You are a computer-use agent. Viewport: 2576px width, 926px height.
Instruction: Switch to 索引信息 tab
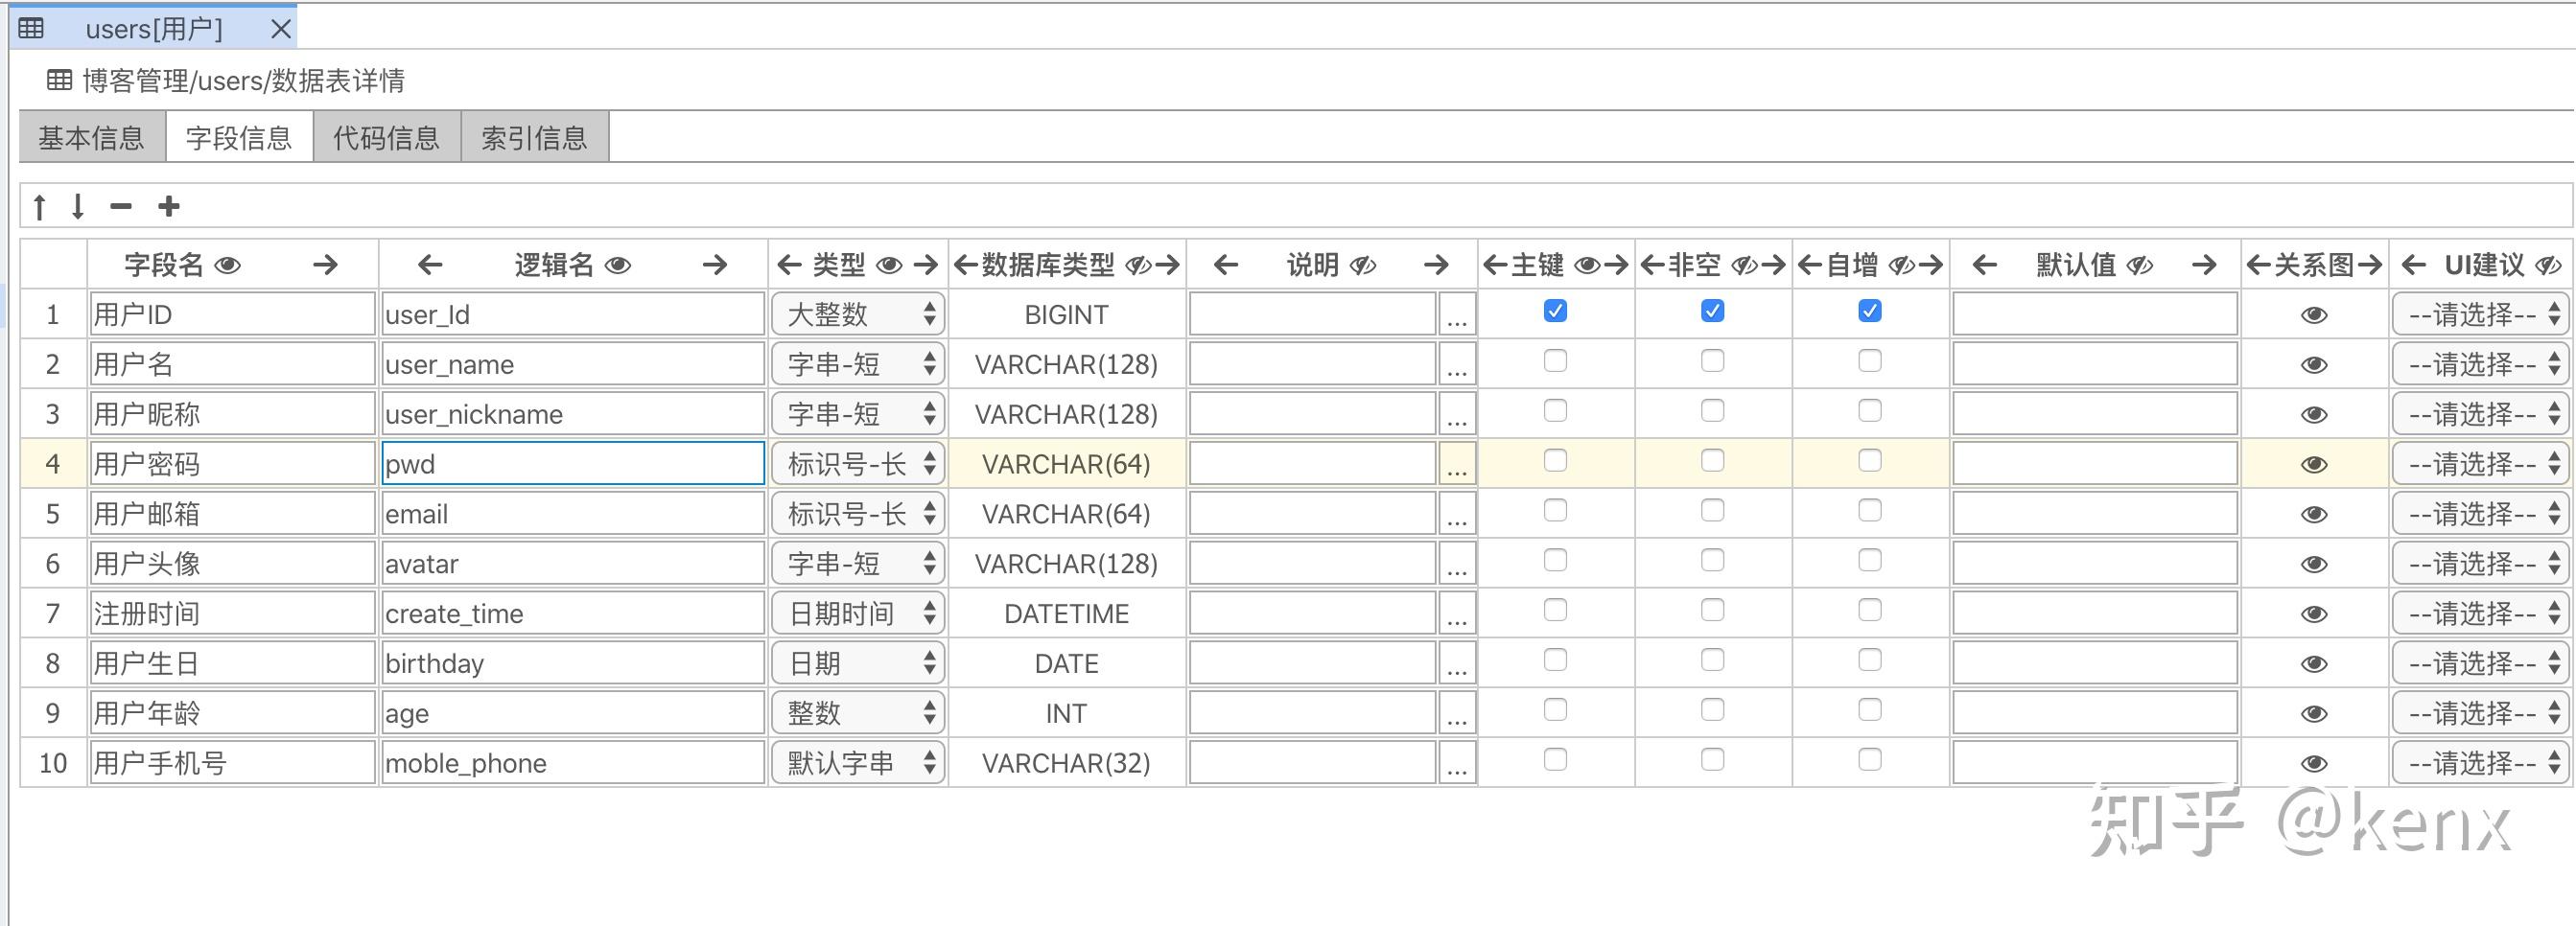click(x=535, y=137)
